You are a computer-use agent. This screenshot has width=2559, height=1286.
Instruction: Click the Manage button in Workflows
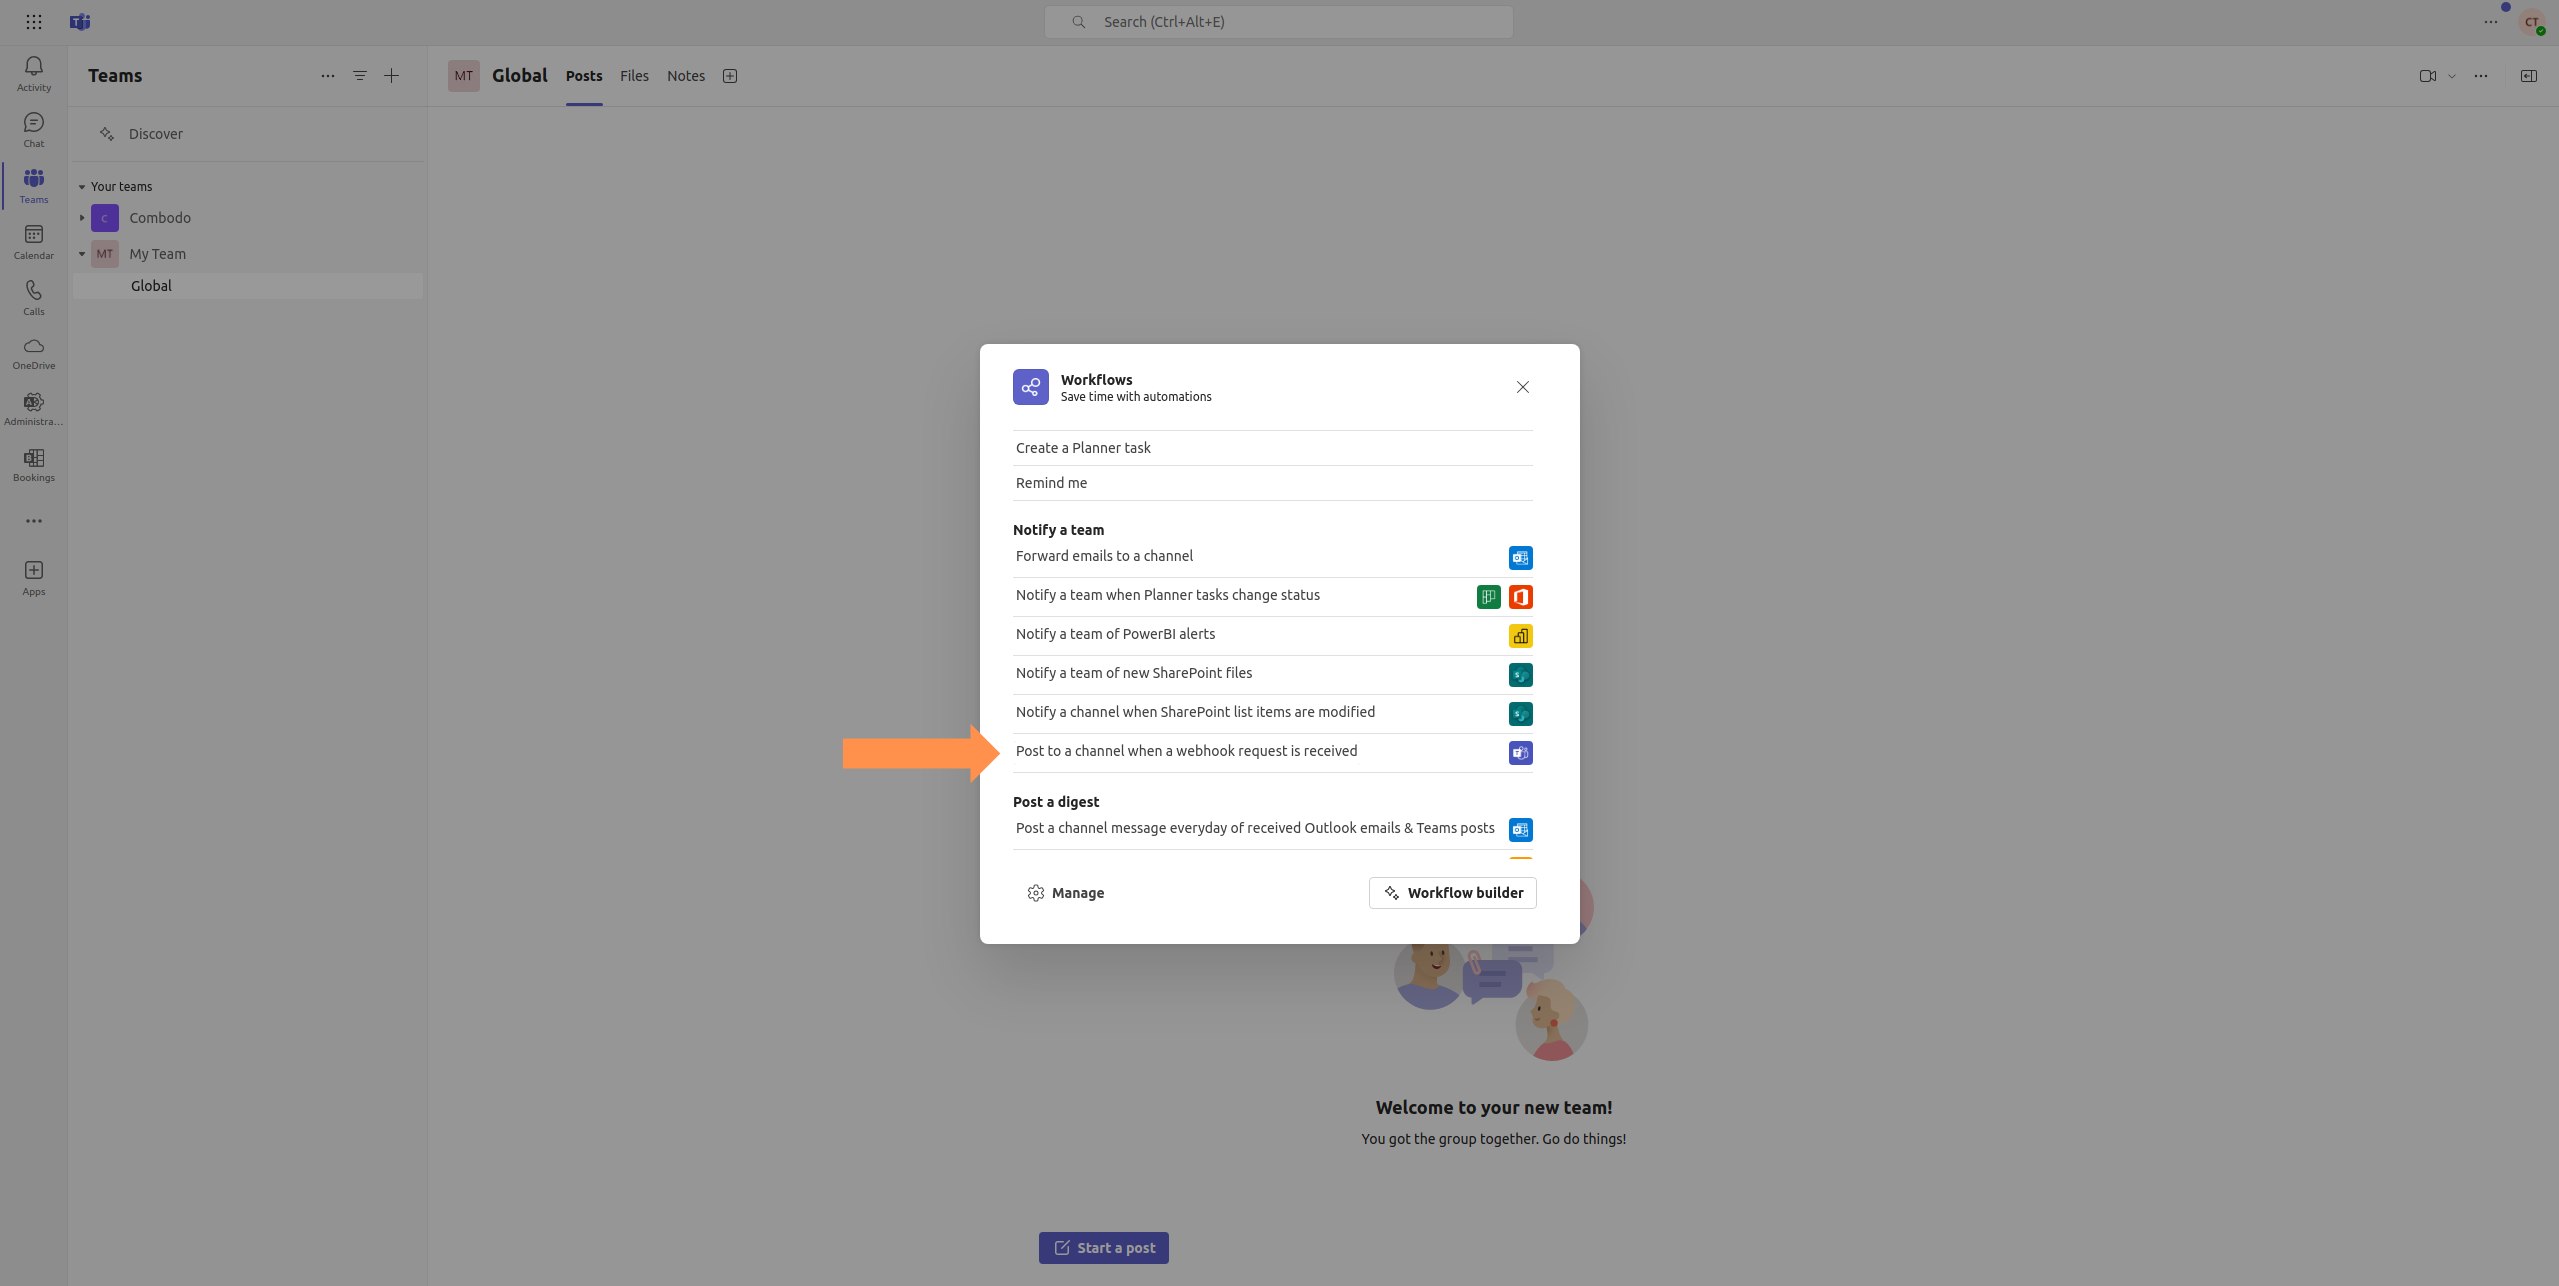coord(1066,893)
